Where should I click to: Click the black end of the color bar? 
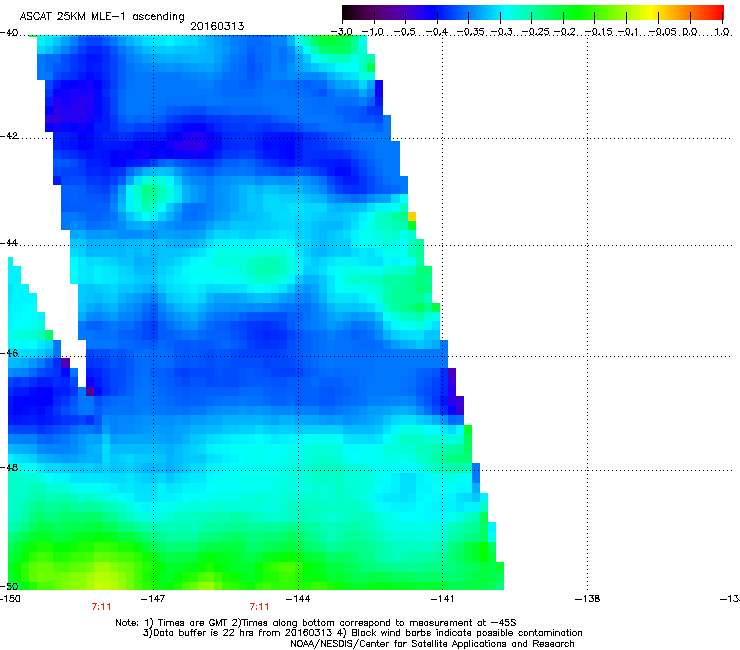coord(349,13)
